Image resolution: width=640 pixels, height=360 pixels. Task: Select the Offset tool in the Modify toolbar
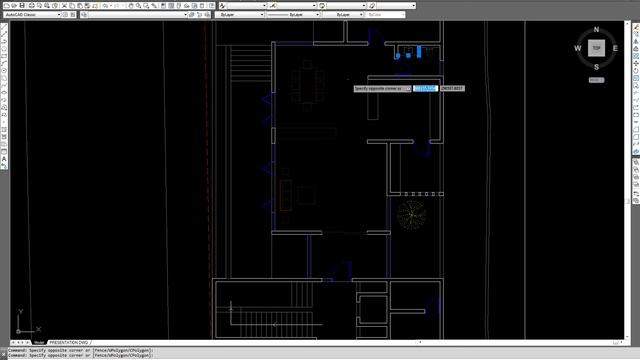coord(636,49)
